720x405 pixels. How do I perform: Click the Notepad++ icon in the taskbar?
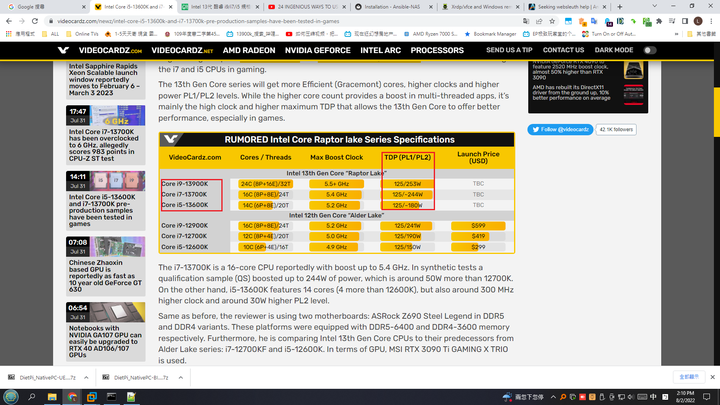pos(131,397)
